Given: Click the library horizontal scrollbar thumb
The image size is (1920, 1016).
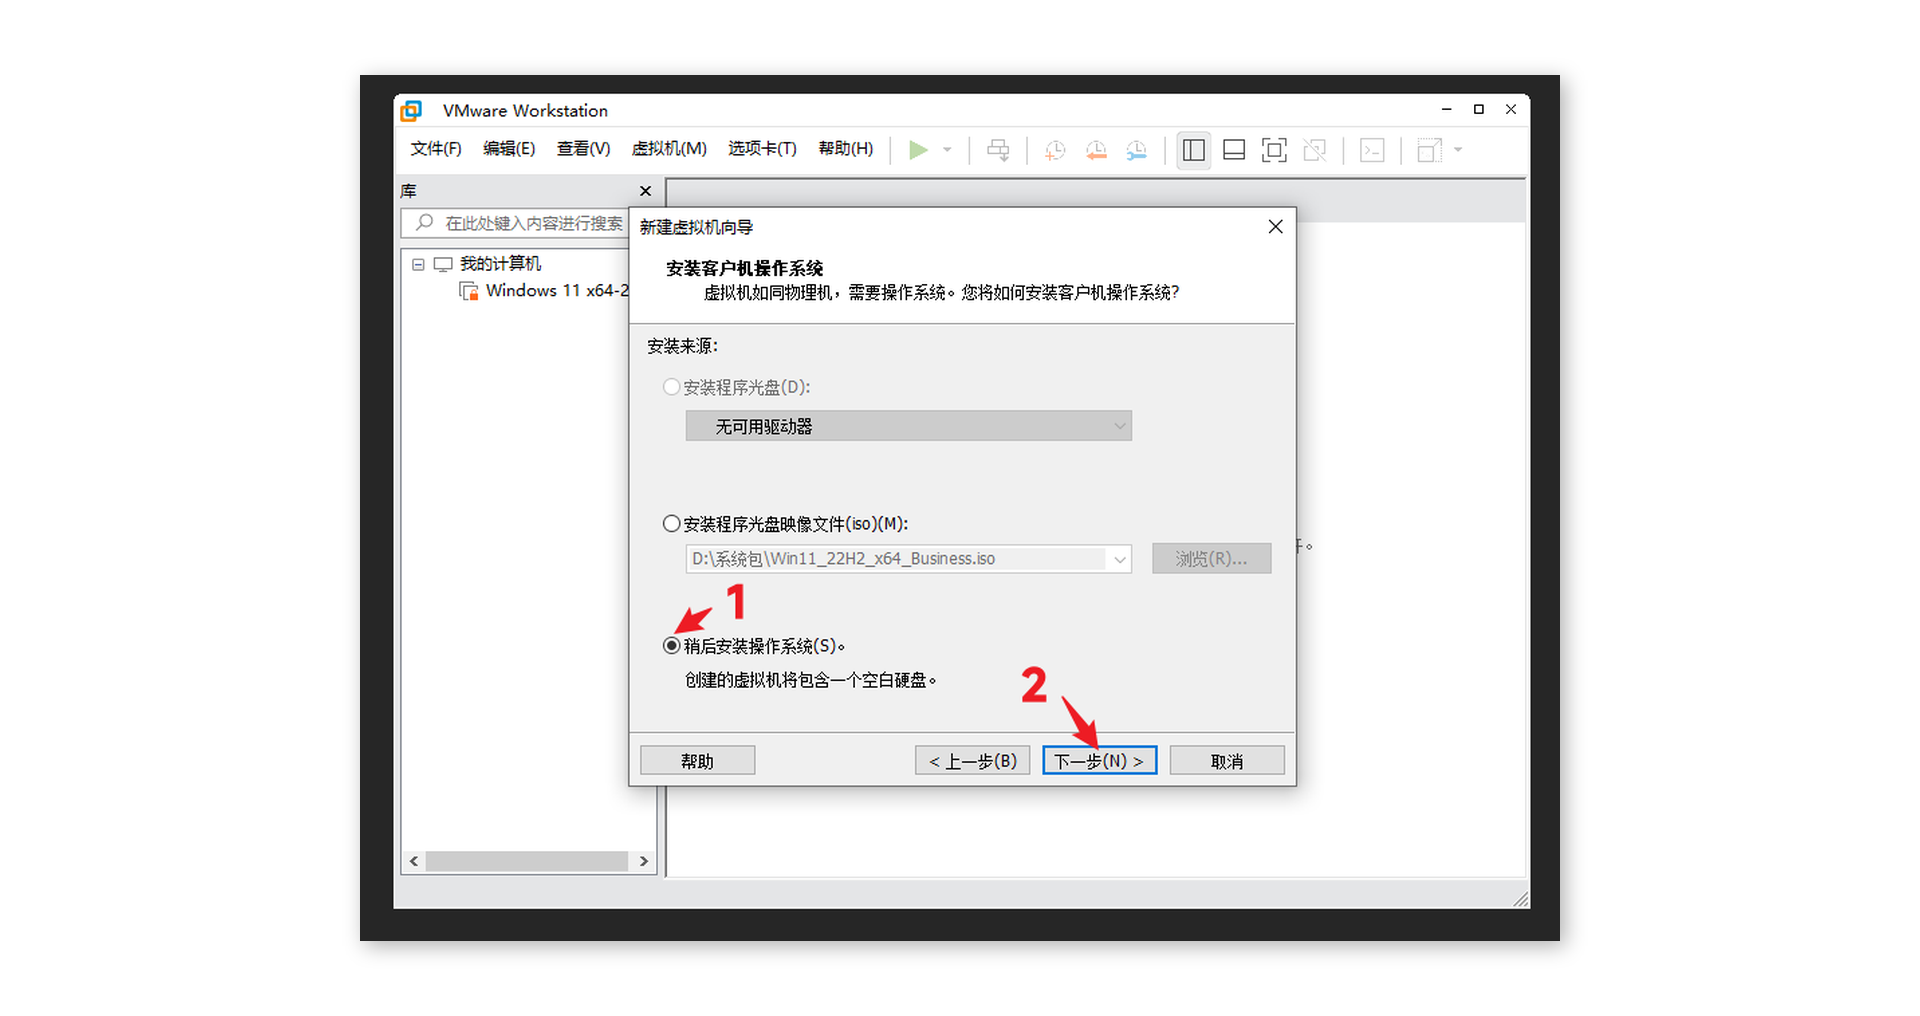Looking at the screenshot, I should tap(527, 861).
